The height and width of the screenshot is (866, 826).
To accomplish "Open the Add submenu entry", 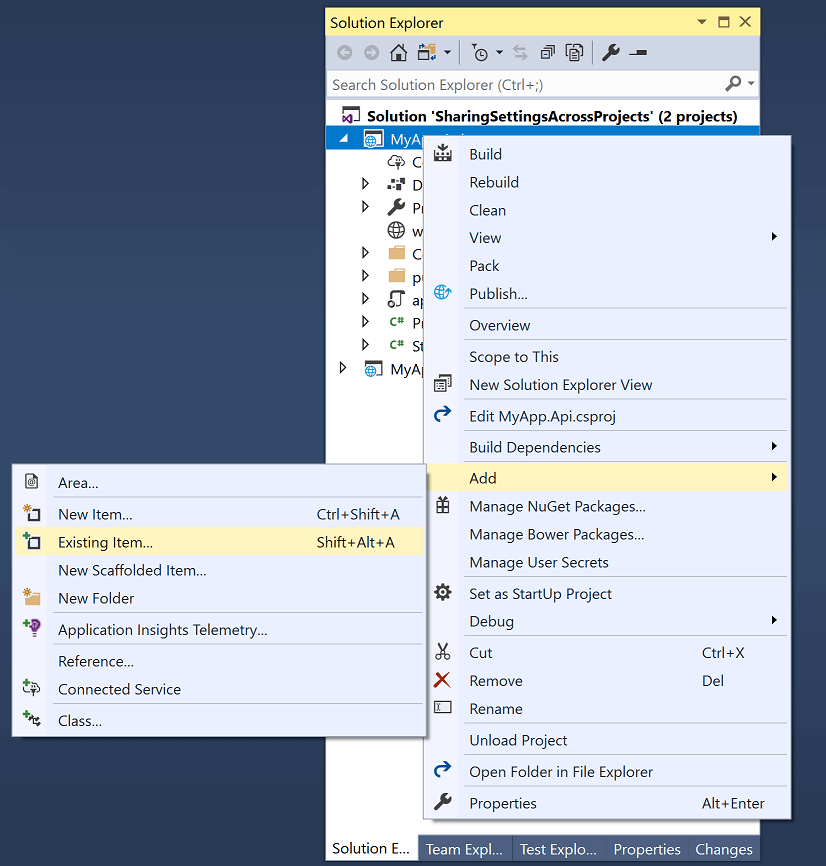I will [607, 478].
